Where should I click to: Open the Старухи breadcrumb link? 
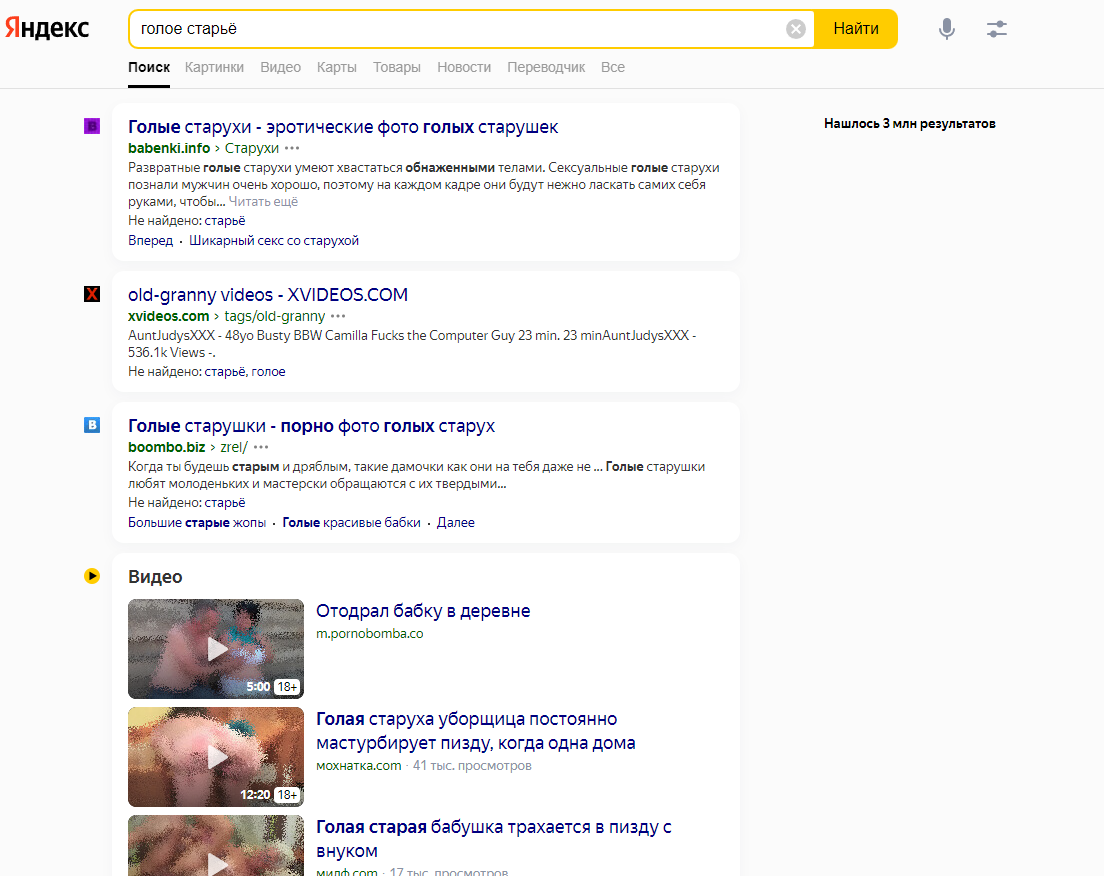pos(252,148)
